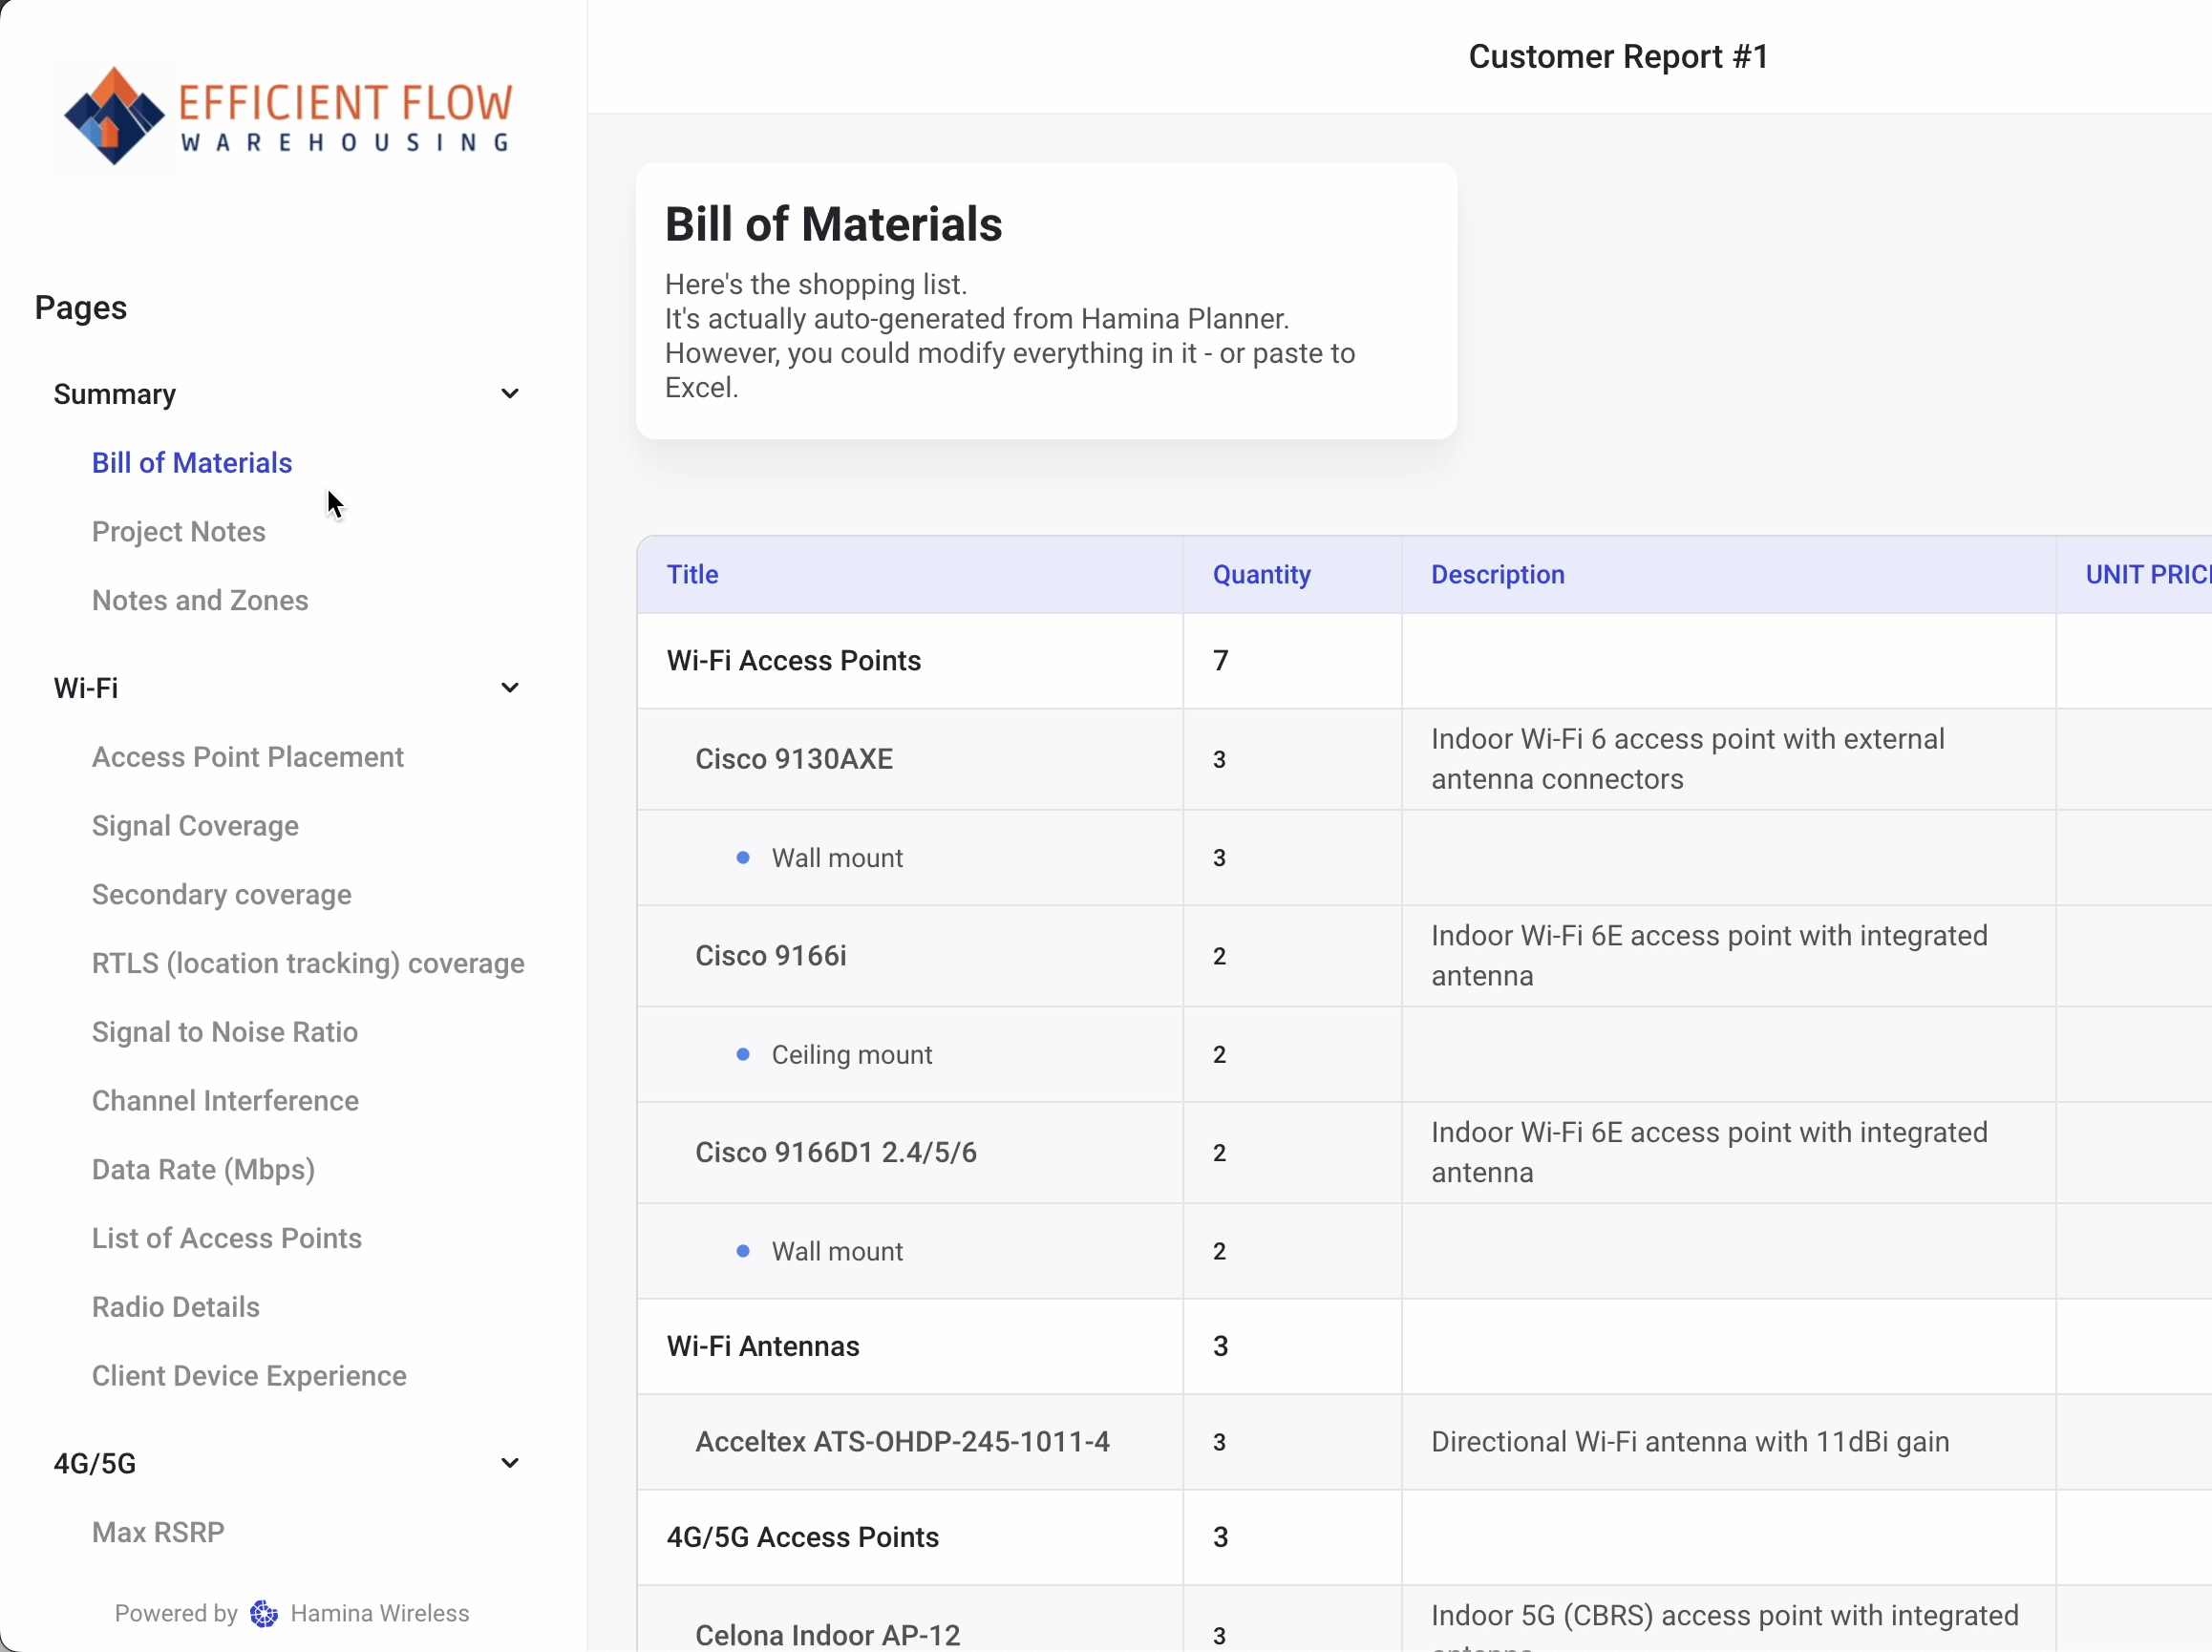Viewport: 2212px width, 1652px height.
Task: Open the Notes and Zones page
Action: pyautogui.click(x=200, y=600)
